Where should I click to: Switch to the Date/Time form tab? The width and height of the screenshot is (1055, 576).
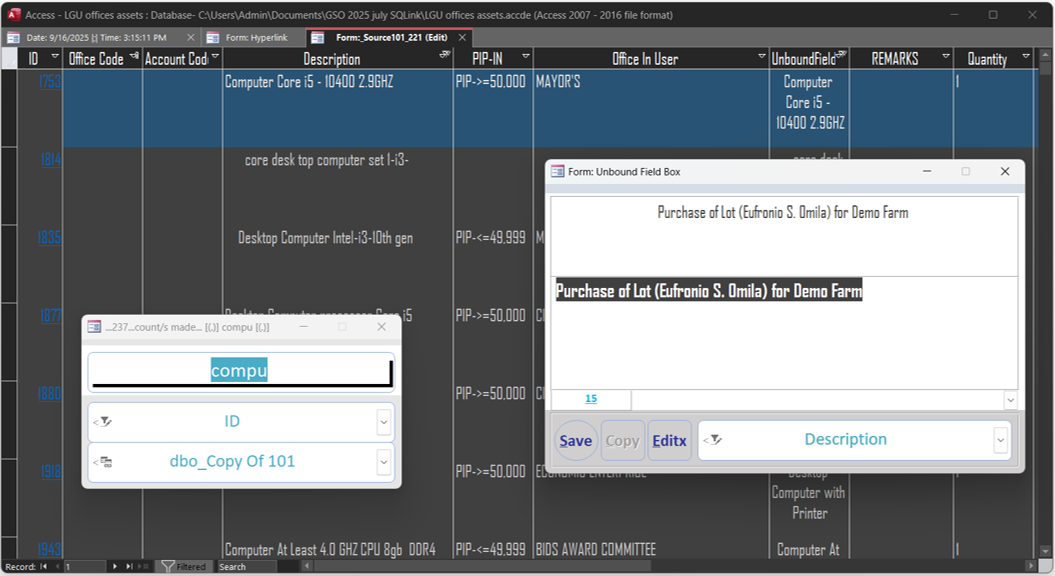pos(96,38)
